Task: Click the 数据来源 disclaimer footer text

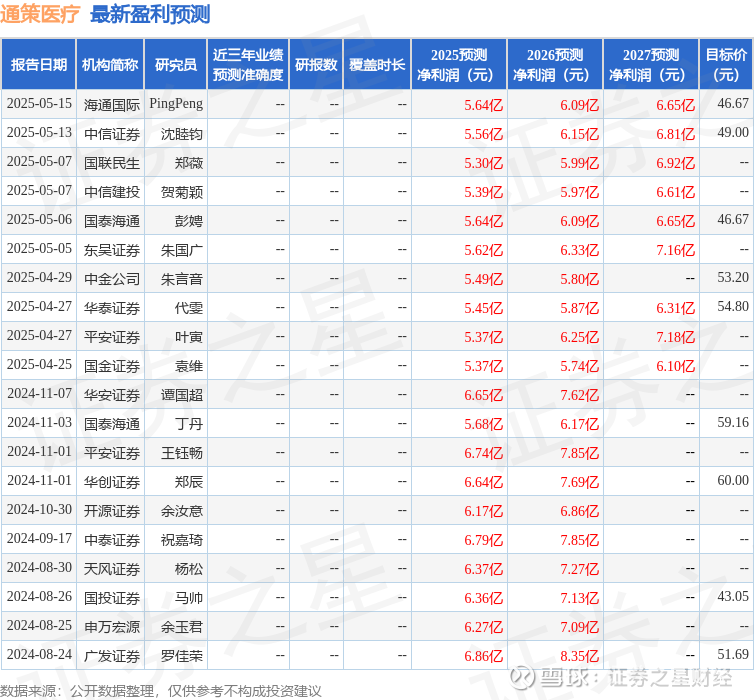Action: pyautogui.click(x=161, y=691)
